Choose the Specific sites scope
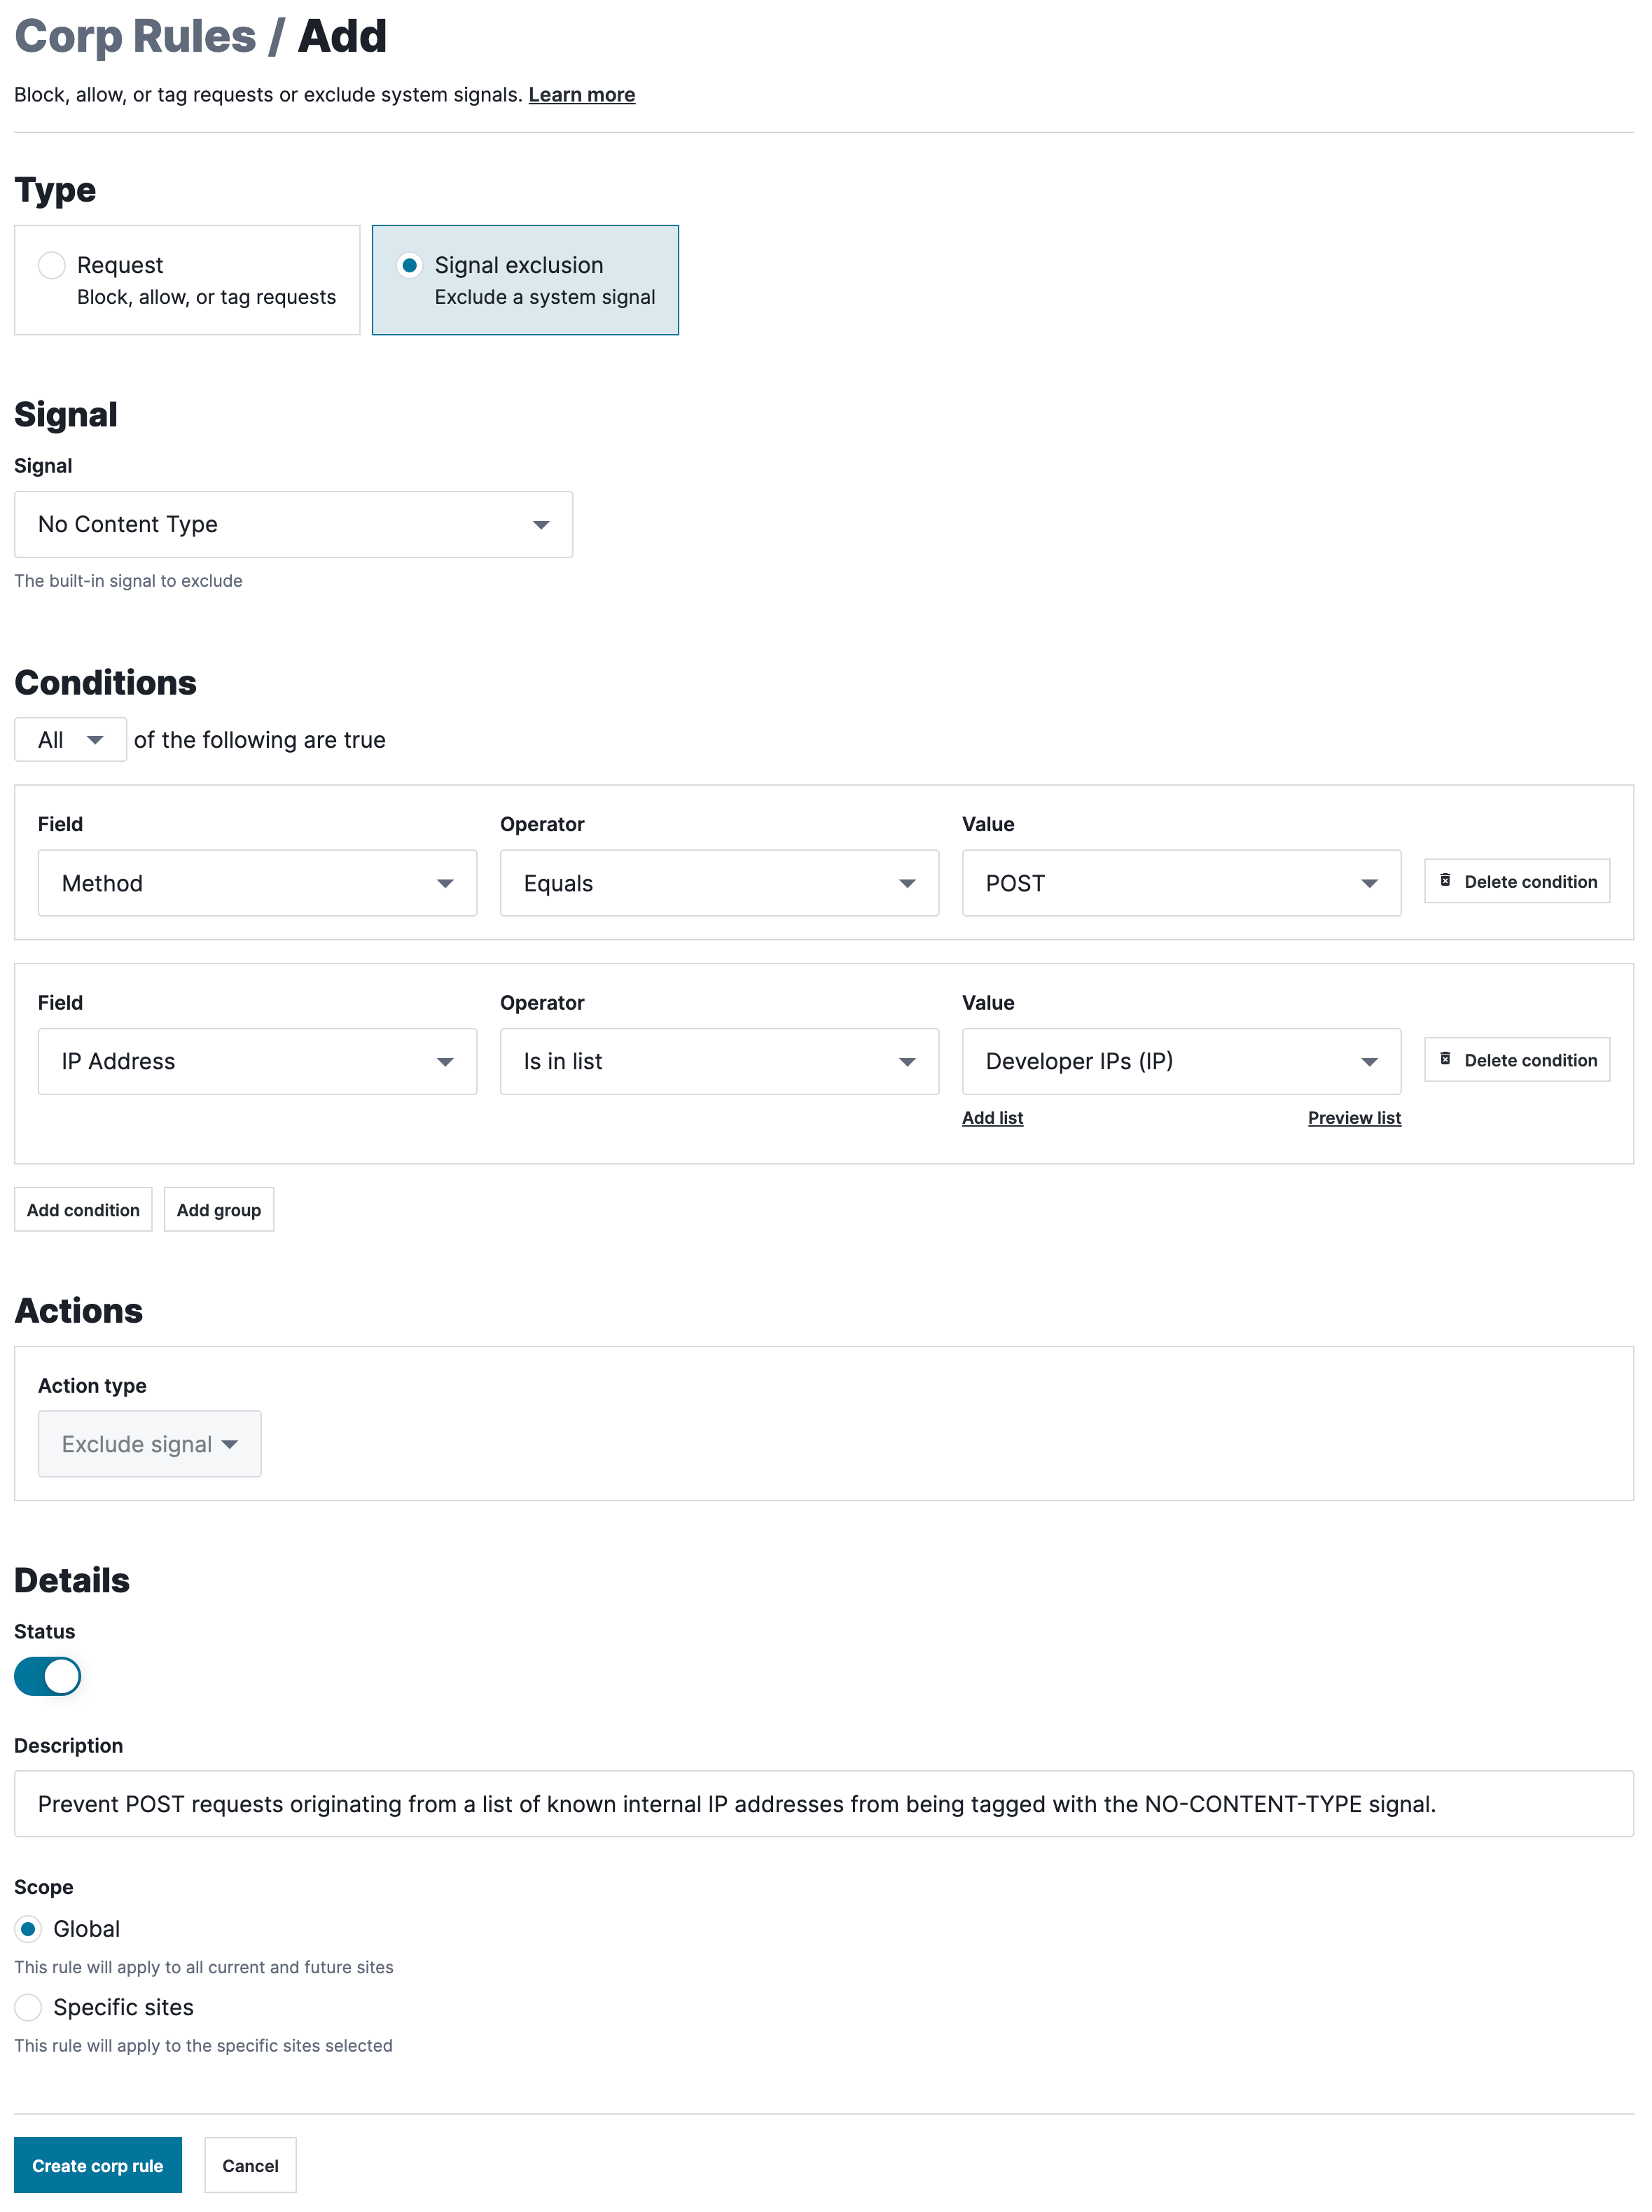Viewport: 1652px width, 2212px height. coord(28,2007)
